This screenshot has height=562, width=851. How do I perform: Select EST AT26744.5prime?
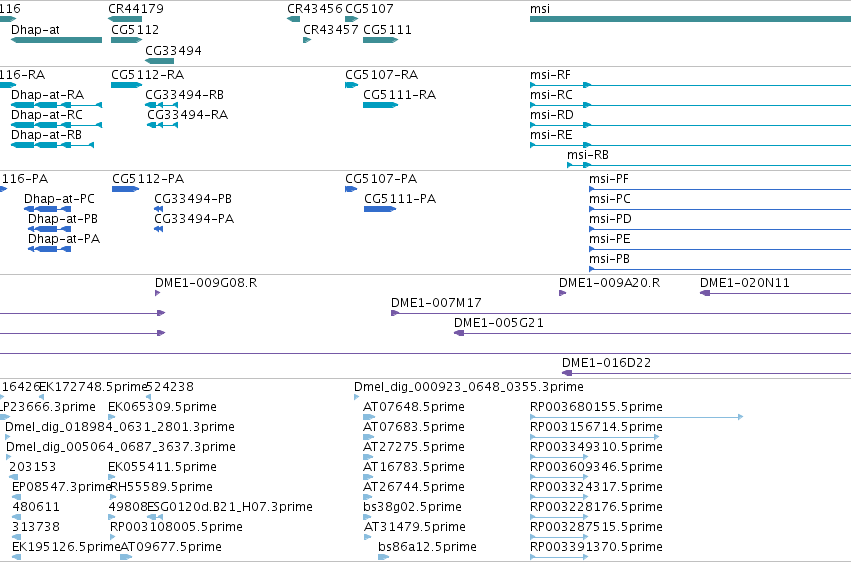pyautogui.click(x=369, y=497)
